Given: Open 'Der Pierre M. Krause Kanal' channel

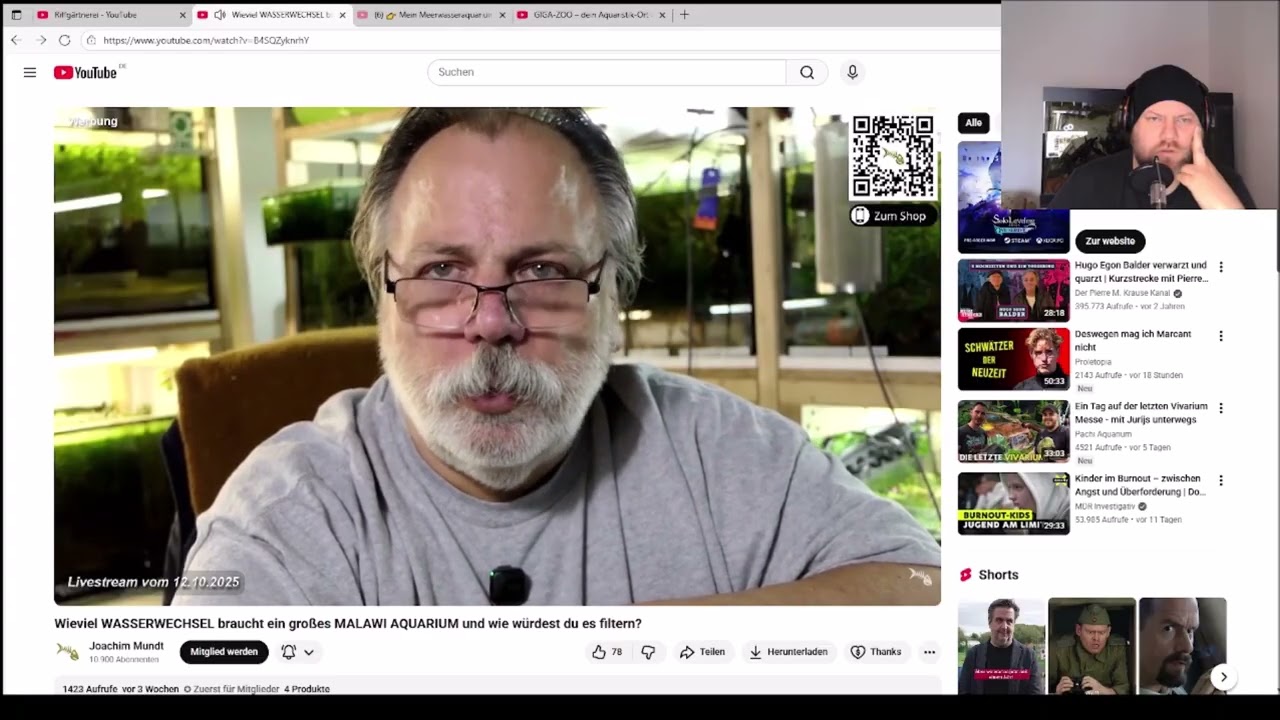Looking at the screenshot, I should [x=1122, y=293].
